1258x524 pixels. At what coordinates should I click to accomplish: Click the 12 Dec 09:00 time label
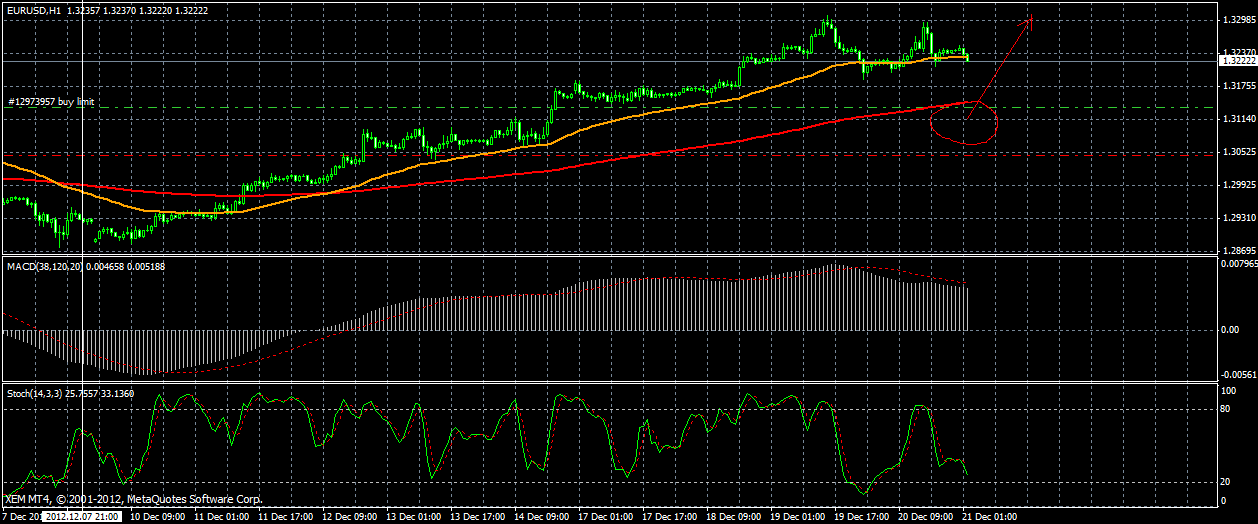[x=349, y=517]
